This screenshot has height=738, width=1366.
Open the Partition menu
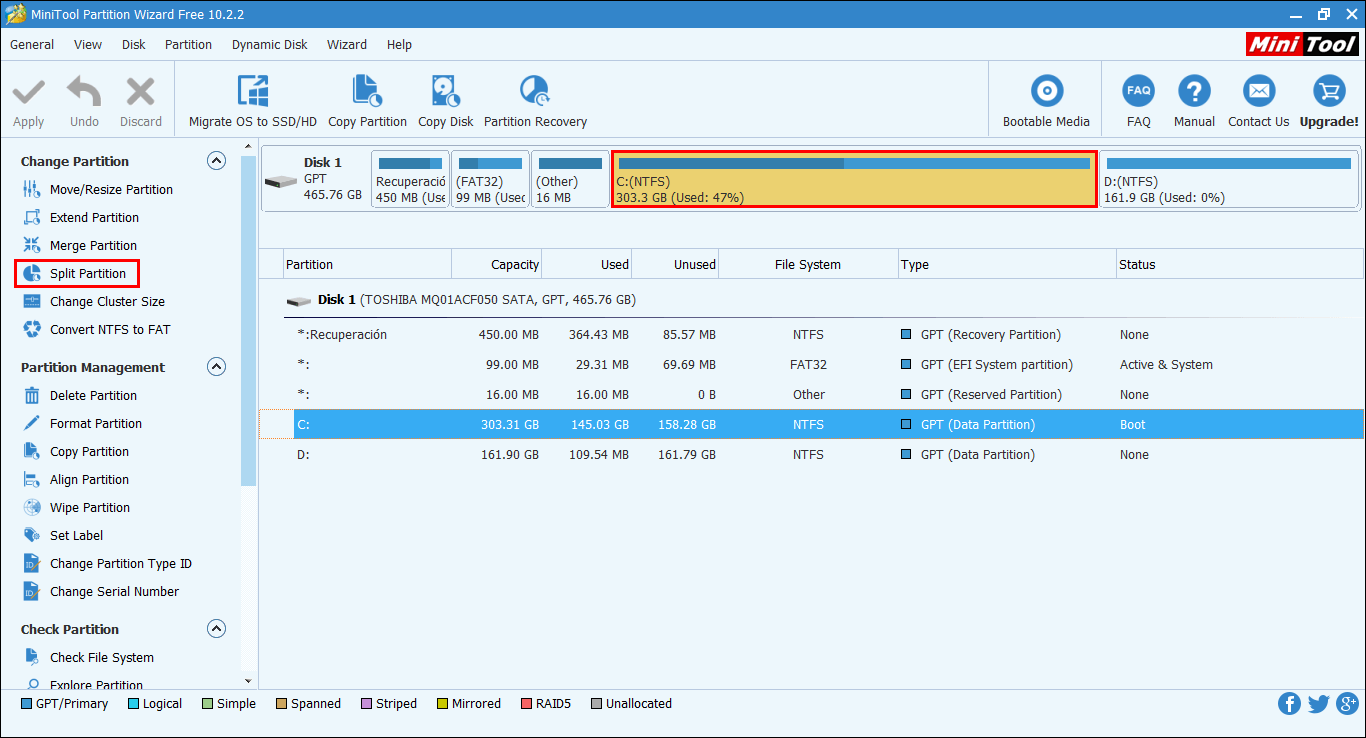coord(188,44)
